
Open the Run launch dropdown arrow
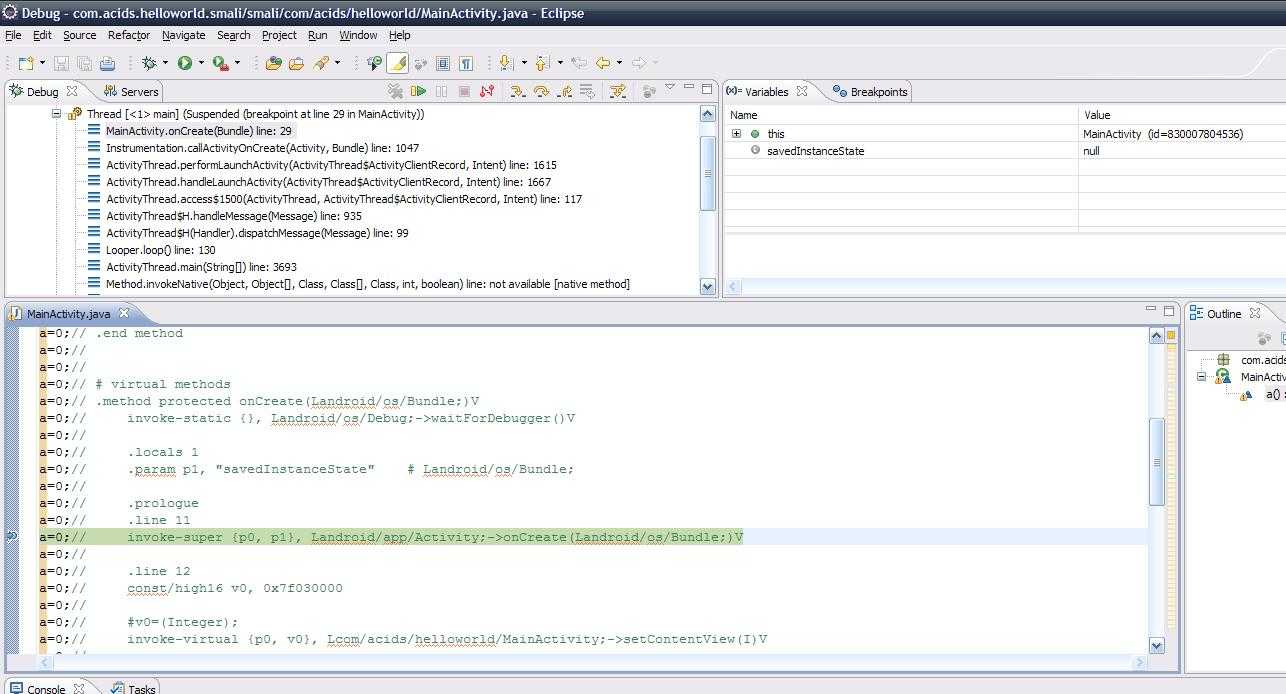tap(201, 63)
